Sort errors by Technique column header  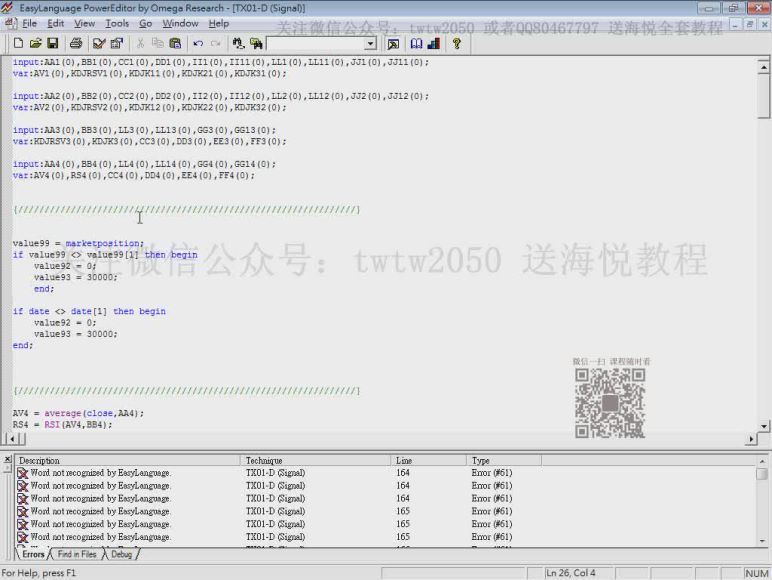pos(315,460)
